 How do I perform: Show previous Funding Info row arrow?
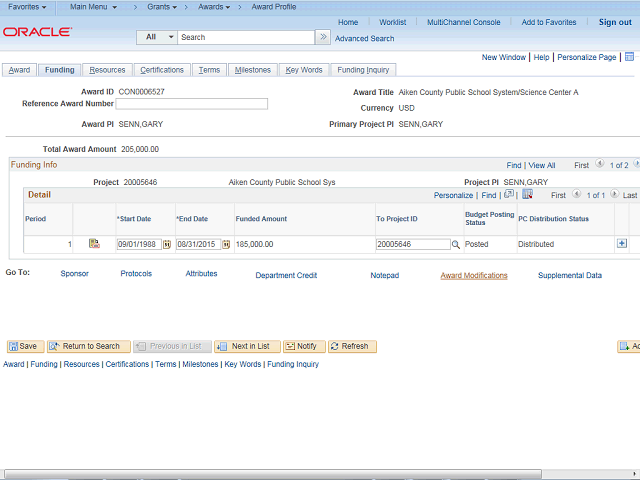(599, 164)
